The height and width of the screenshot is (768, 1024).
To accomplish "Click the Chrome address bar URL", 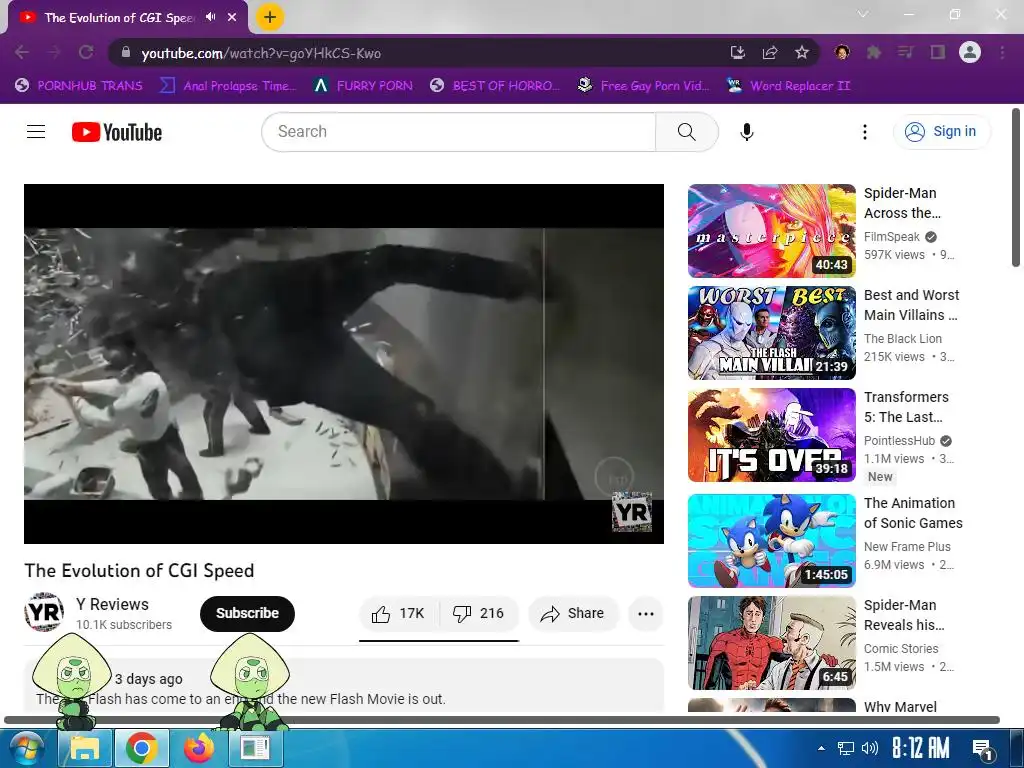I will (x=261, y=53).
